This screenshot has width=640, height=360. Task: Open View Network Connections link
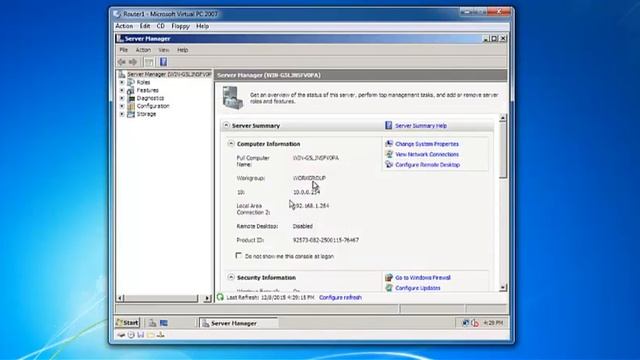point(427,154)
